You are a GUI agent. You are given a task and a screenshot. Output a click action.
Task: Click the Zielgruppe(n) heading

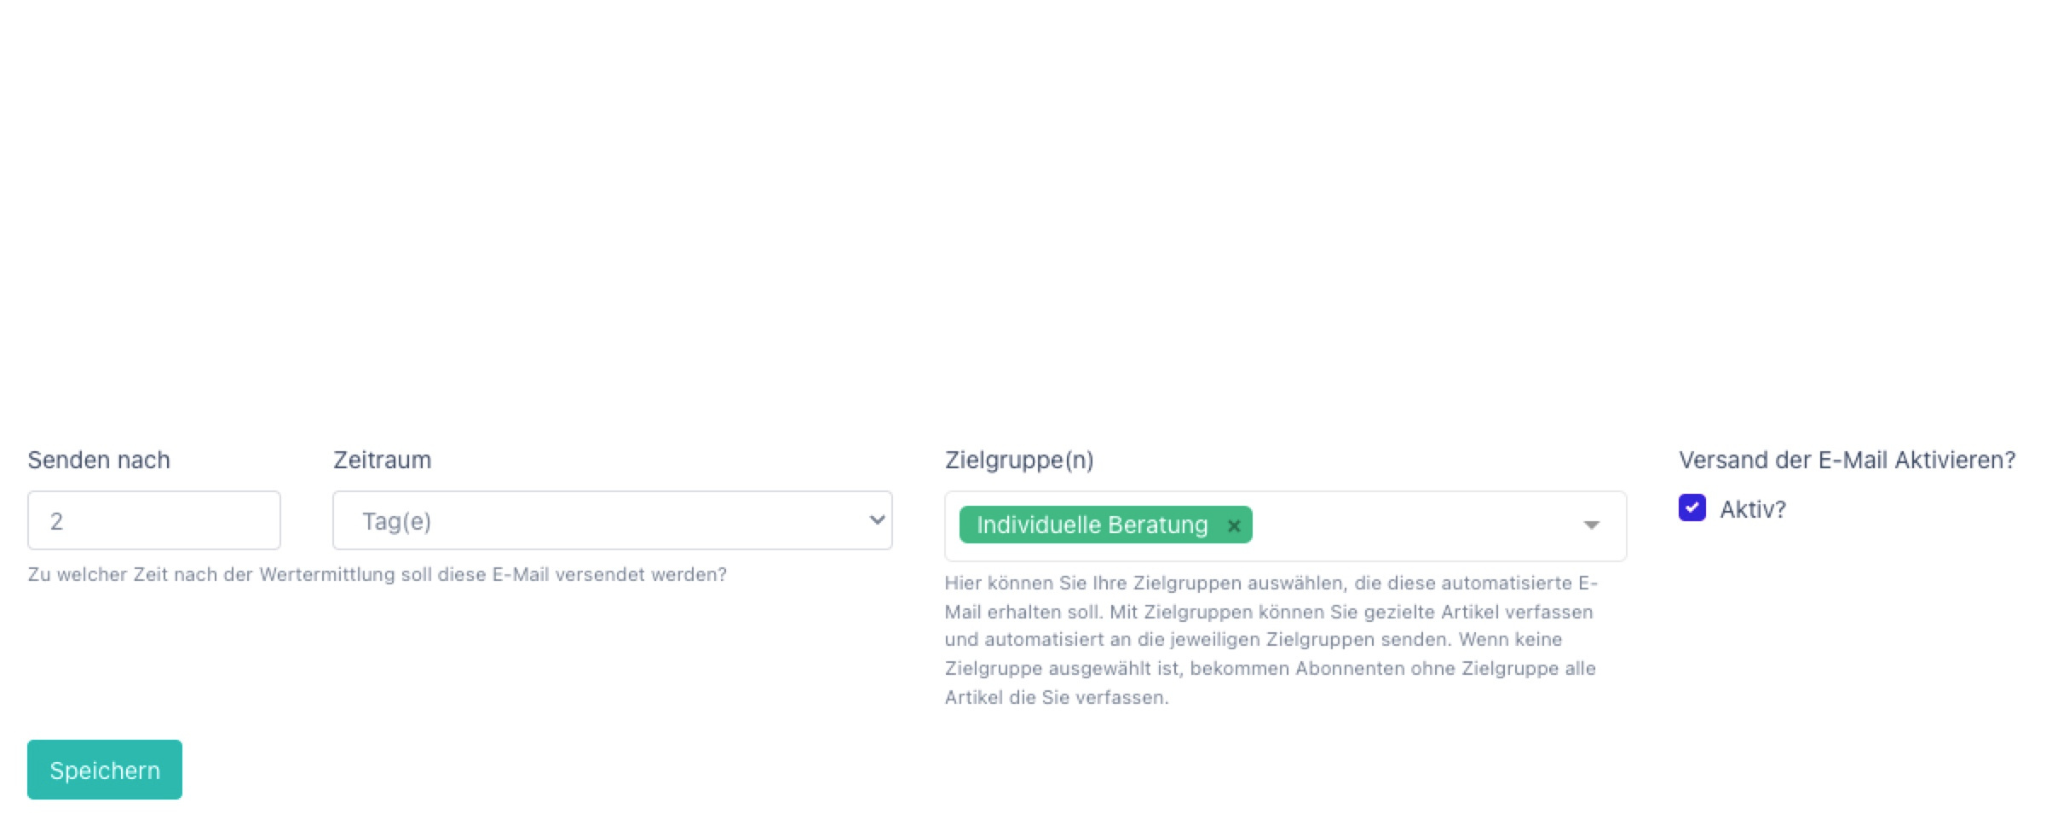tap(1019, 462)
